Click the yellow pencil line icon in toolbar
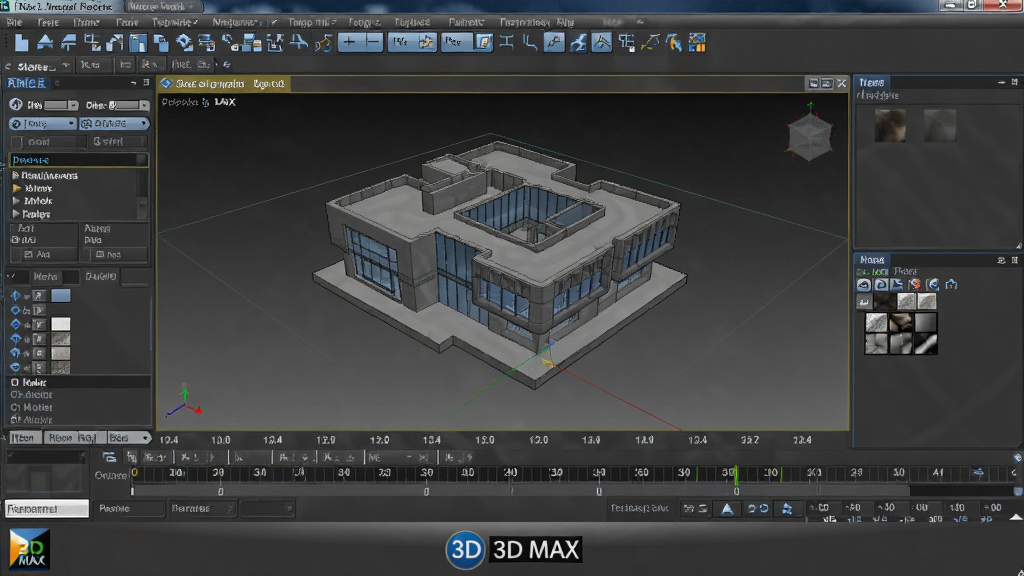This screenshot has height=576, width=1024. pyautogui.click(x=650, y=43)
